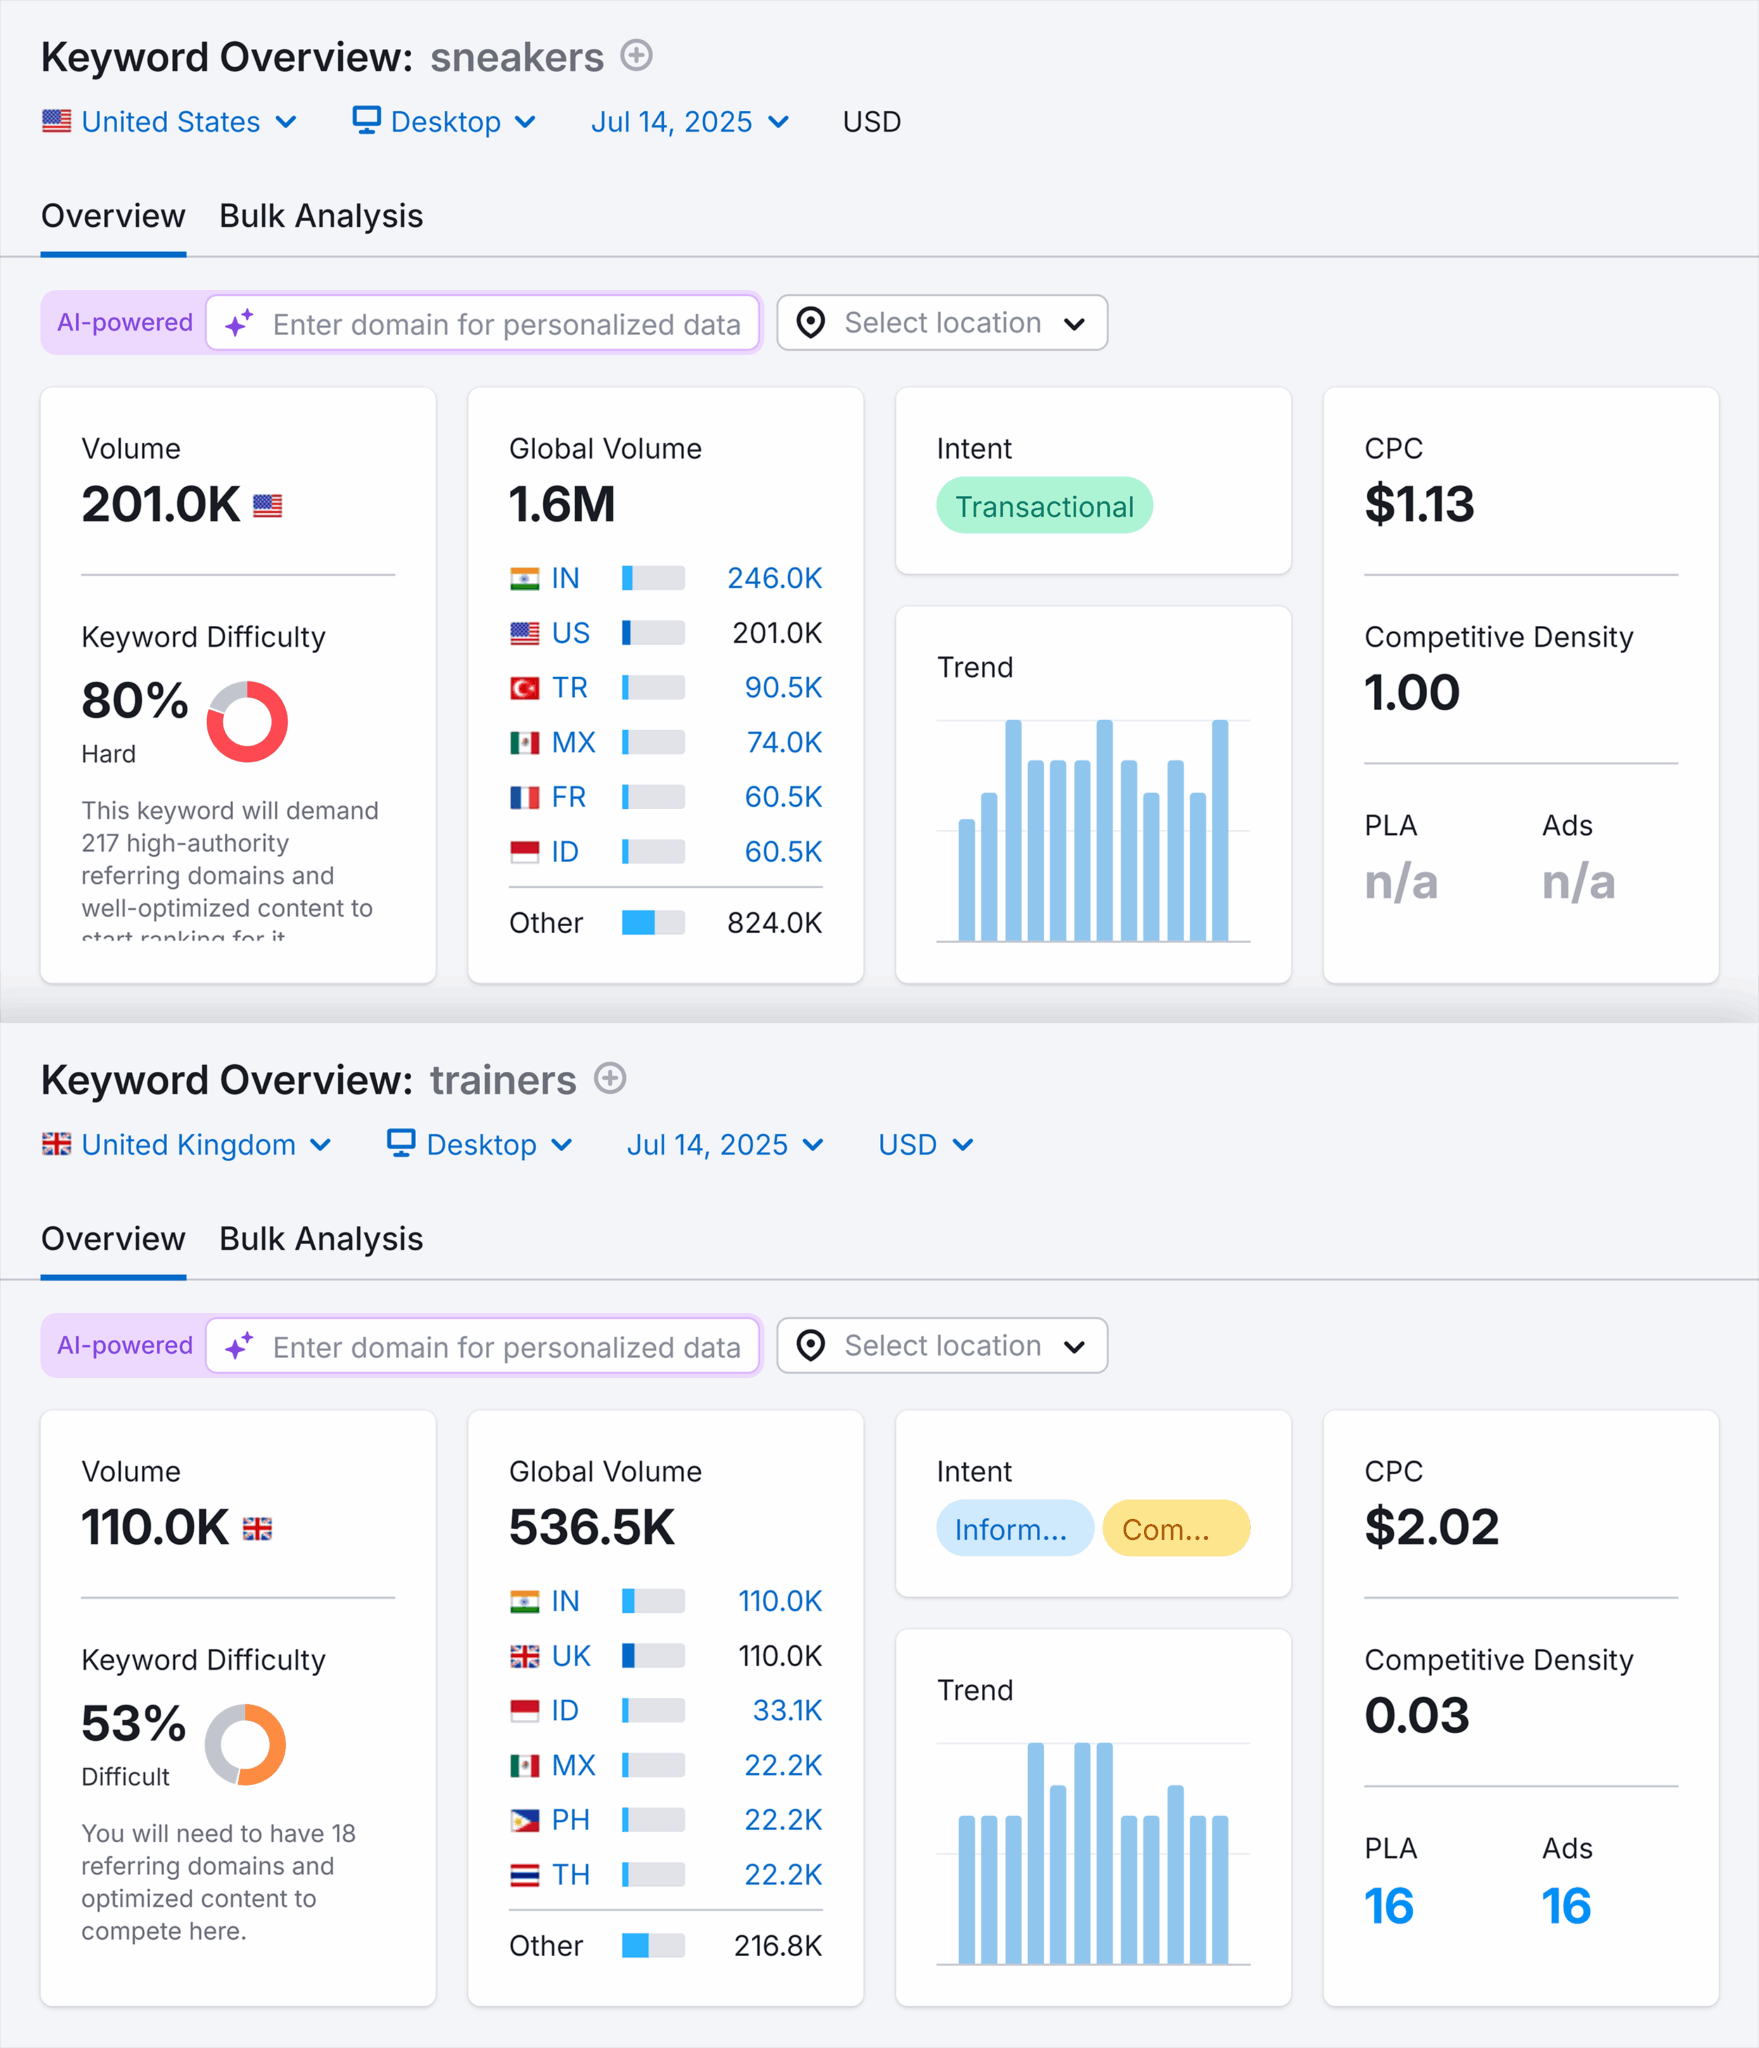Click the domain input field in sneakers panel
Image resolution: width=1759 pixels, height=2048 pixels.
pos(483,323)
